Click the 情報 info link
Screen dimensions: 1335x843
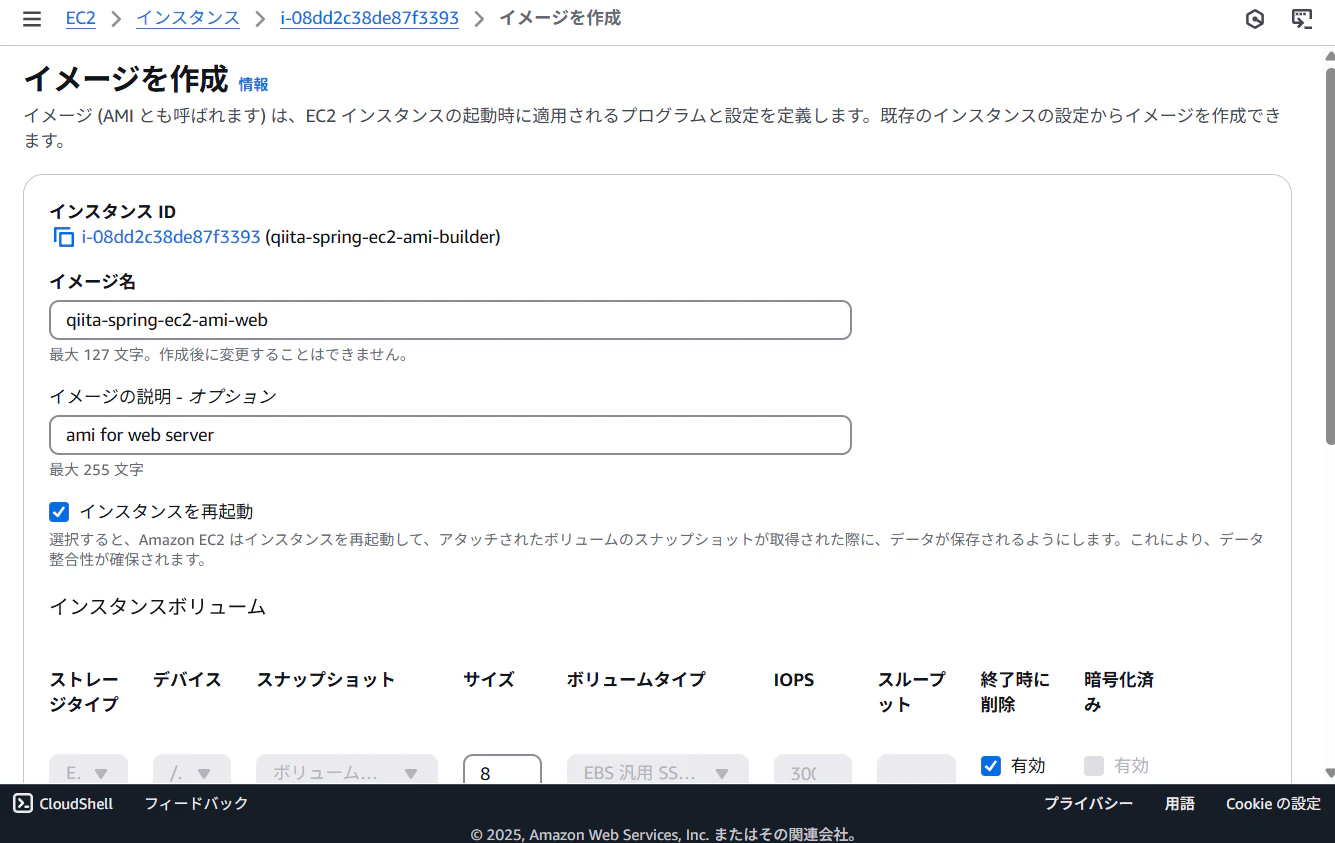tap(253, 84)
